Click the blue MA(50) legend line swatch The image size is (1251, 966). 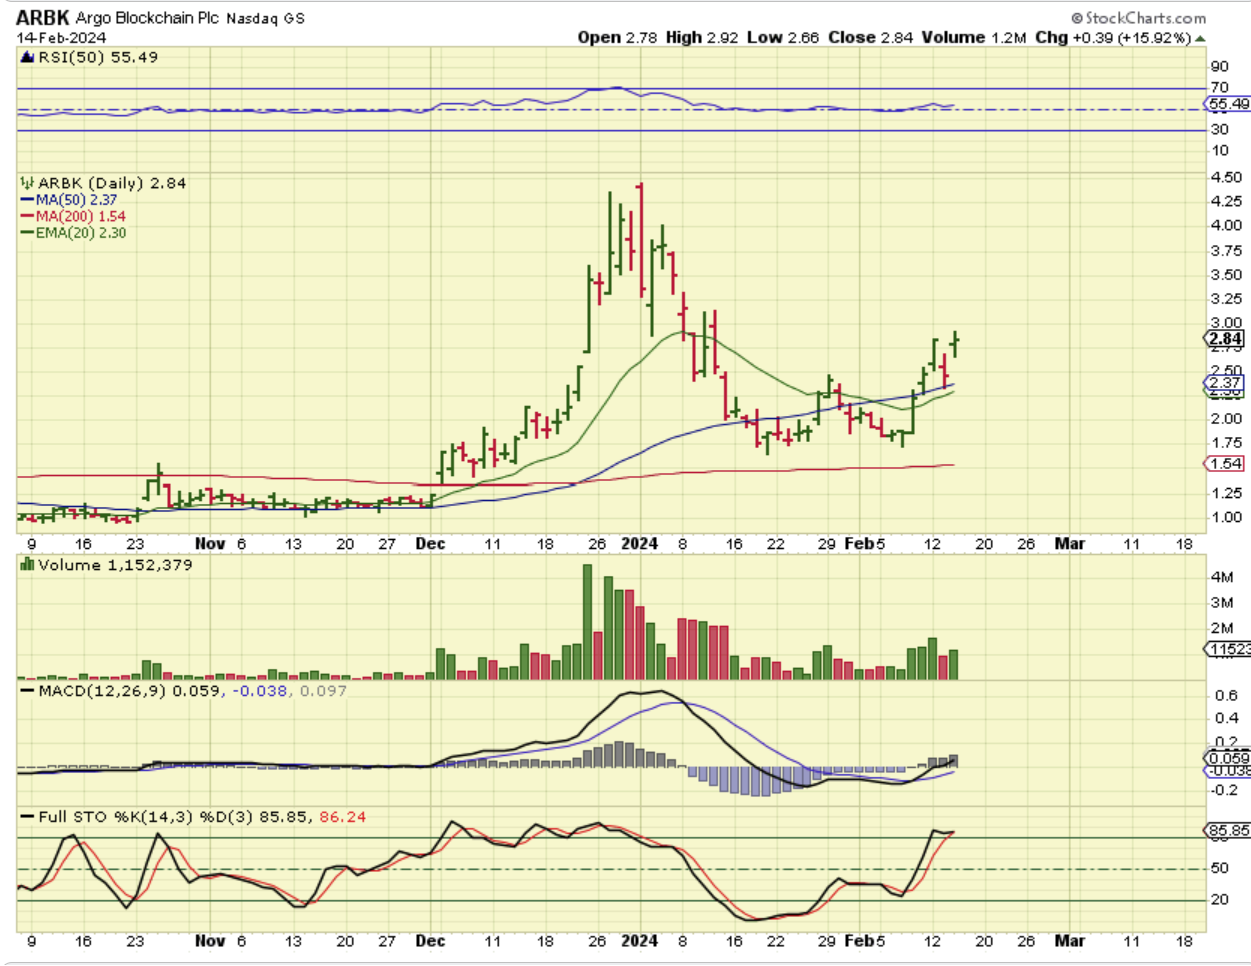(x=28, y=200)
